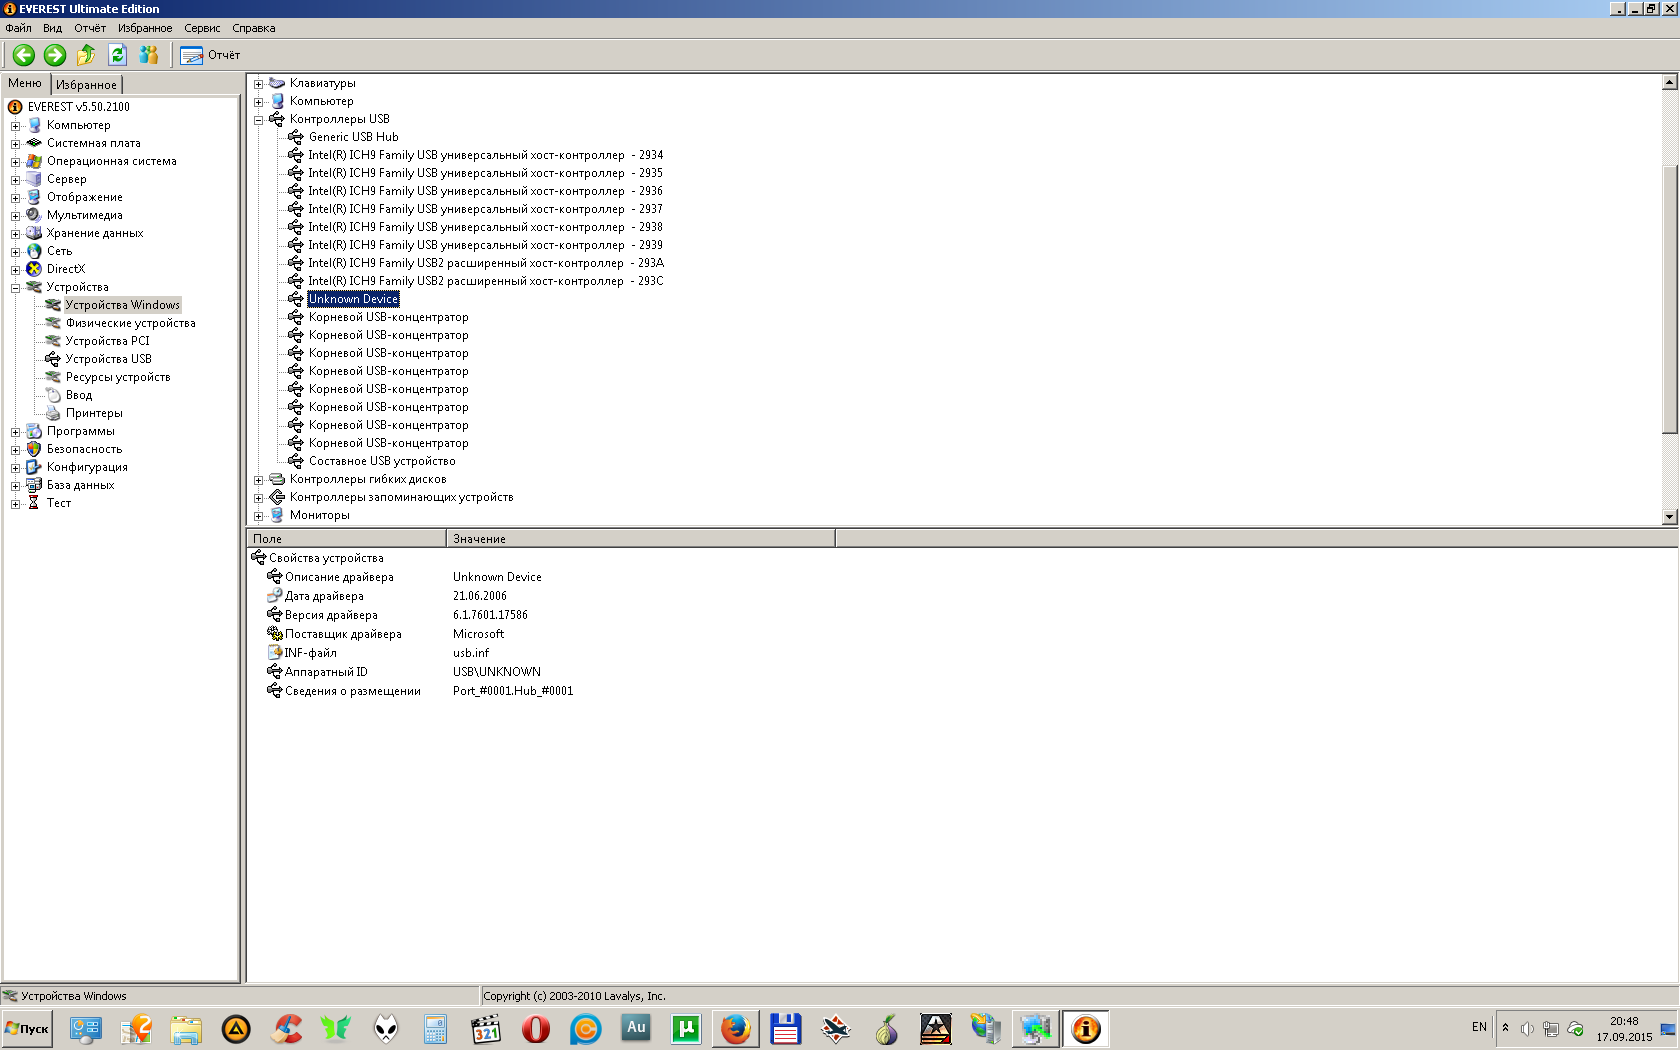Click the INF-файл property row label
1680x1050 pixels.
click(310, 653)
